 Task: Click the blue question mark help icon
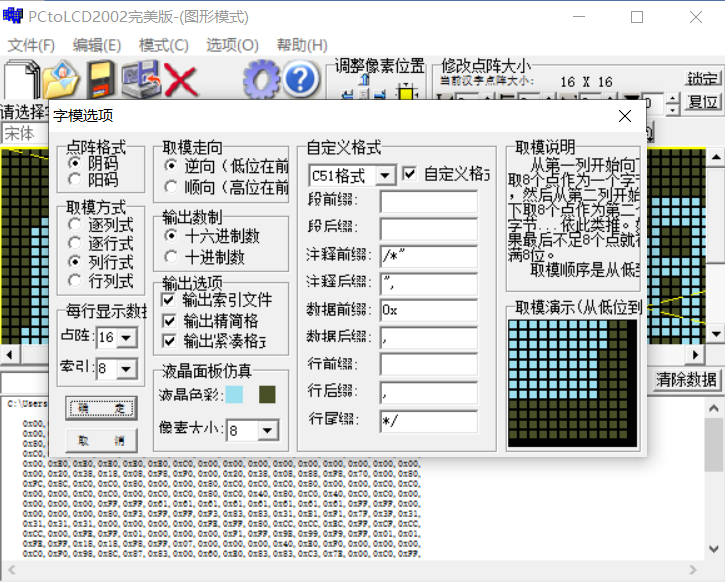300,79
